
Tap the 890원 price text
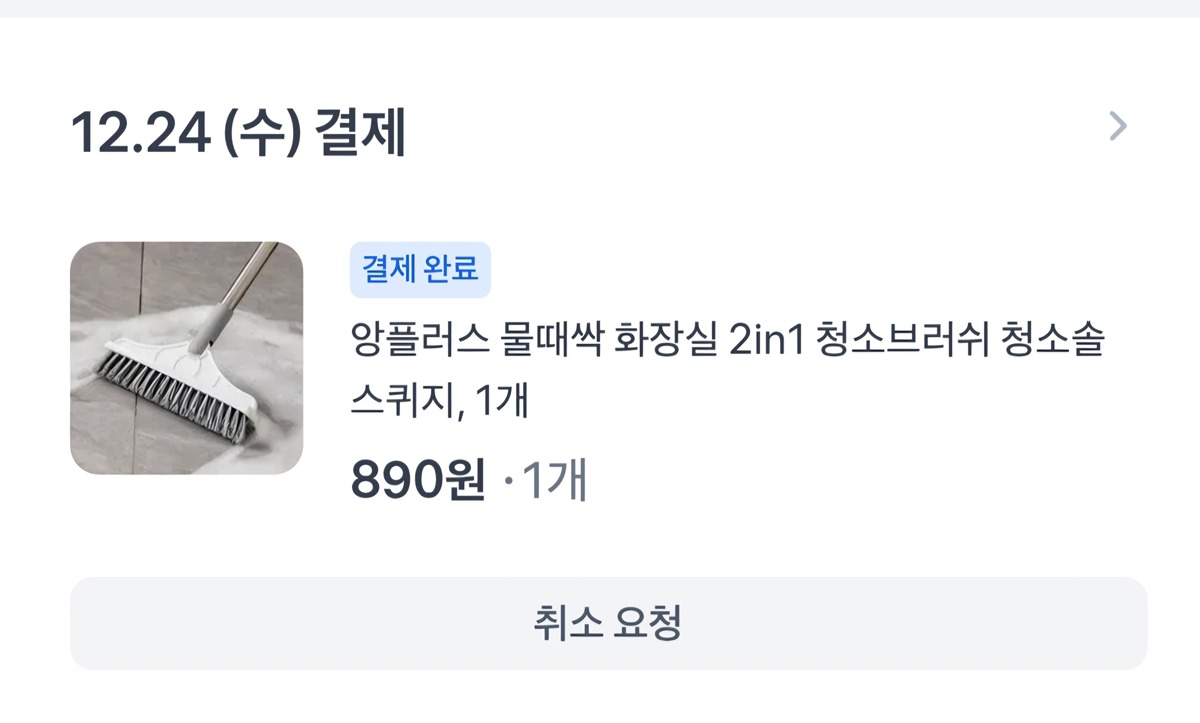(418, 481)
